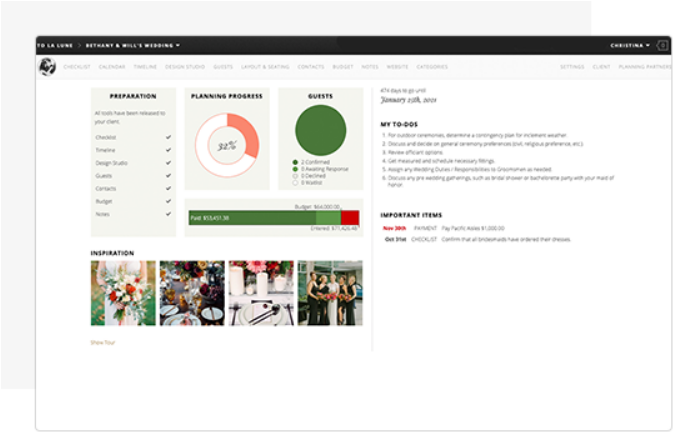
Task: Click the 32% planning progress donut chart
Action: [227, 145]
